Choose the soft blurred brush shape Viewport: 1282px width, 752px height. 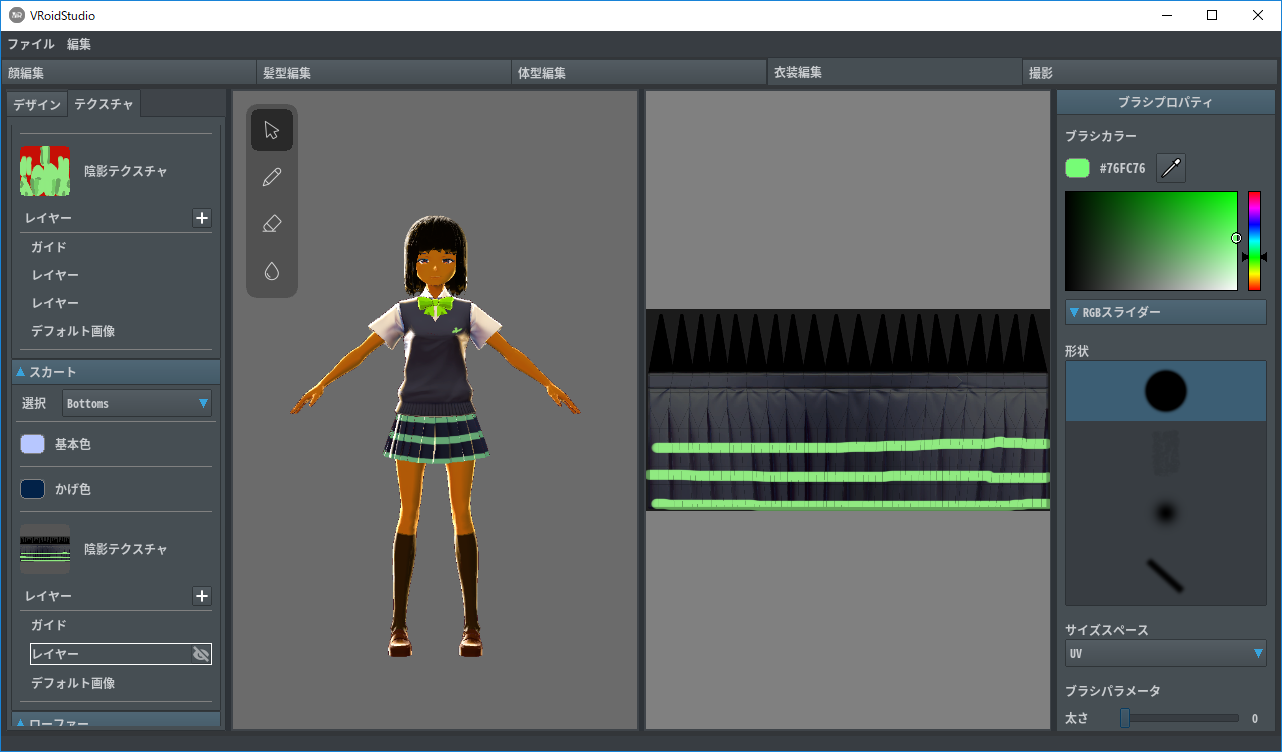pyautogui.click(x=1166, y=513)
